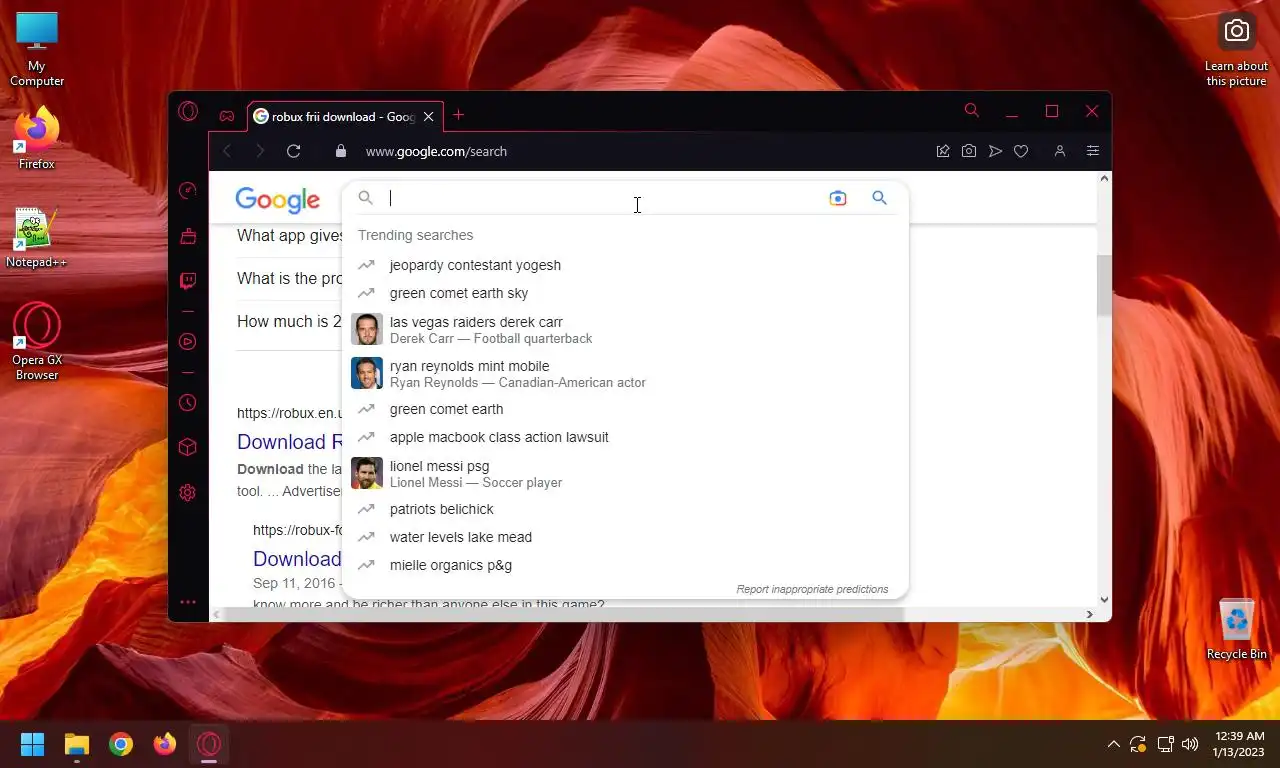This screenshot has height=768, width=1280.
Task: Choose suggestion 'green comet earth sky'
Action: pos(625,293)
